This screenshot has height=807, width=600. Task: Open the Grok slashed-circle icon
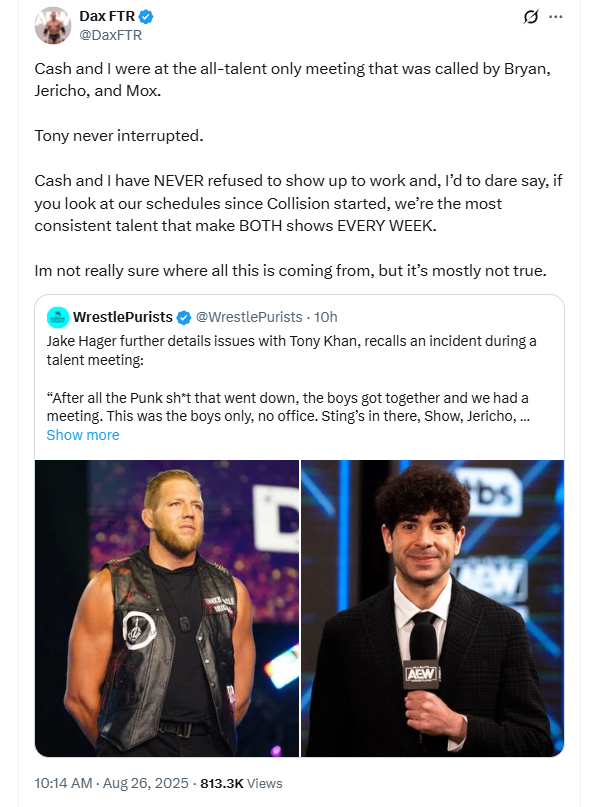pyautogui.click(x=531, y=17)
